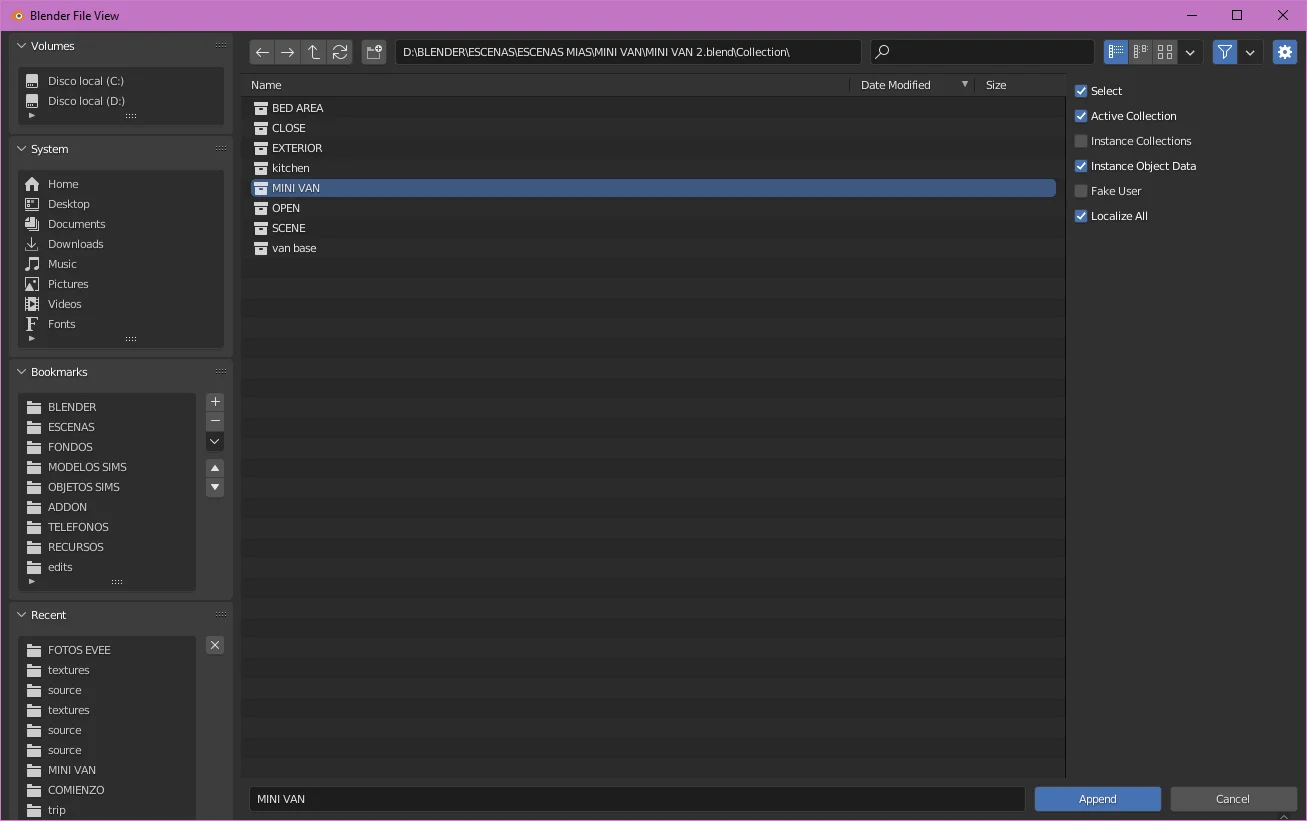Click the Cancel button

[x=1232, y=799]
